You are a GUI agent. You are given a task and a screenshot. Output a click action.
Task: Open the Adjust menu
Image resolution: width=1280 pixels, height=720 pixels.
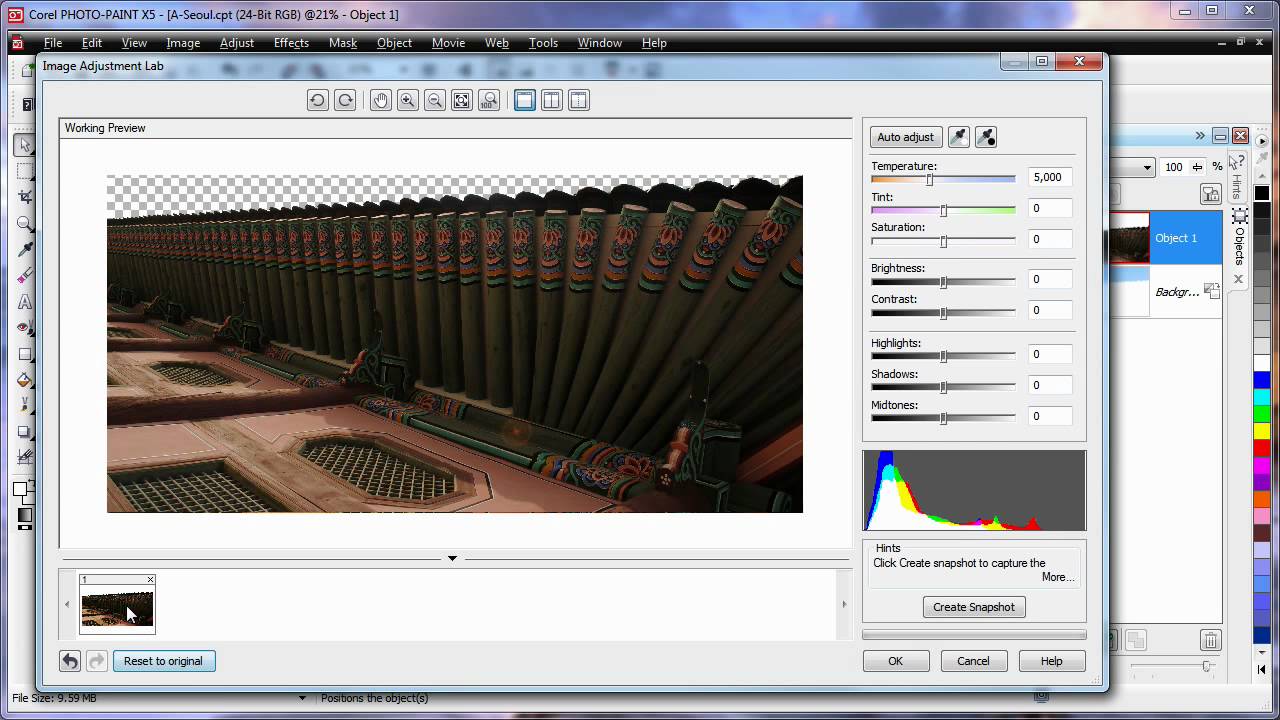(x=237, y=43)
